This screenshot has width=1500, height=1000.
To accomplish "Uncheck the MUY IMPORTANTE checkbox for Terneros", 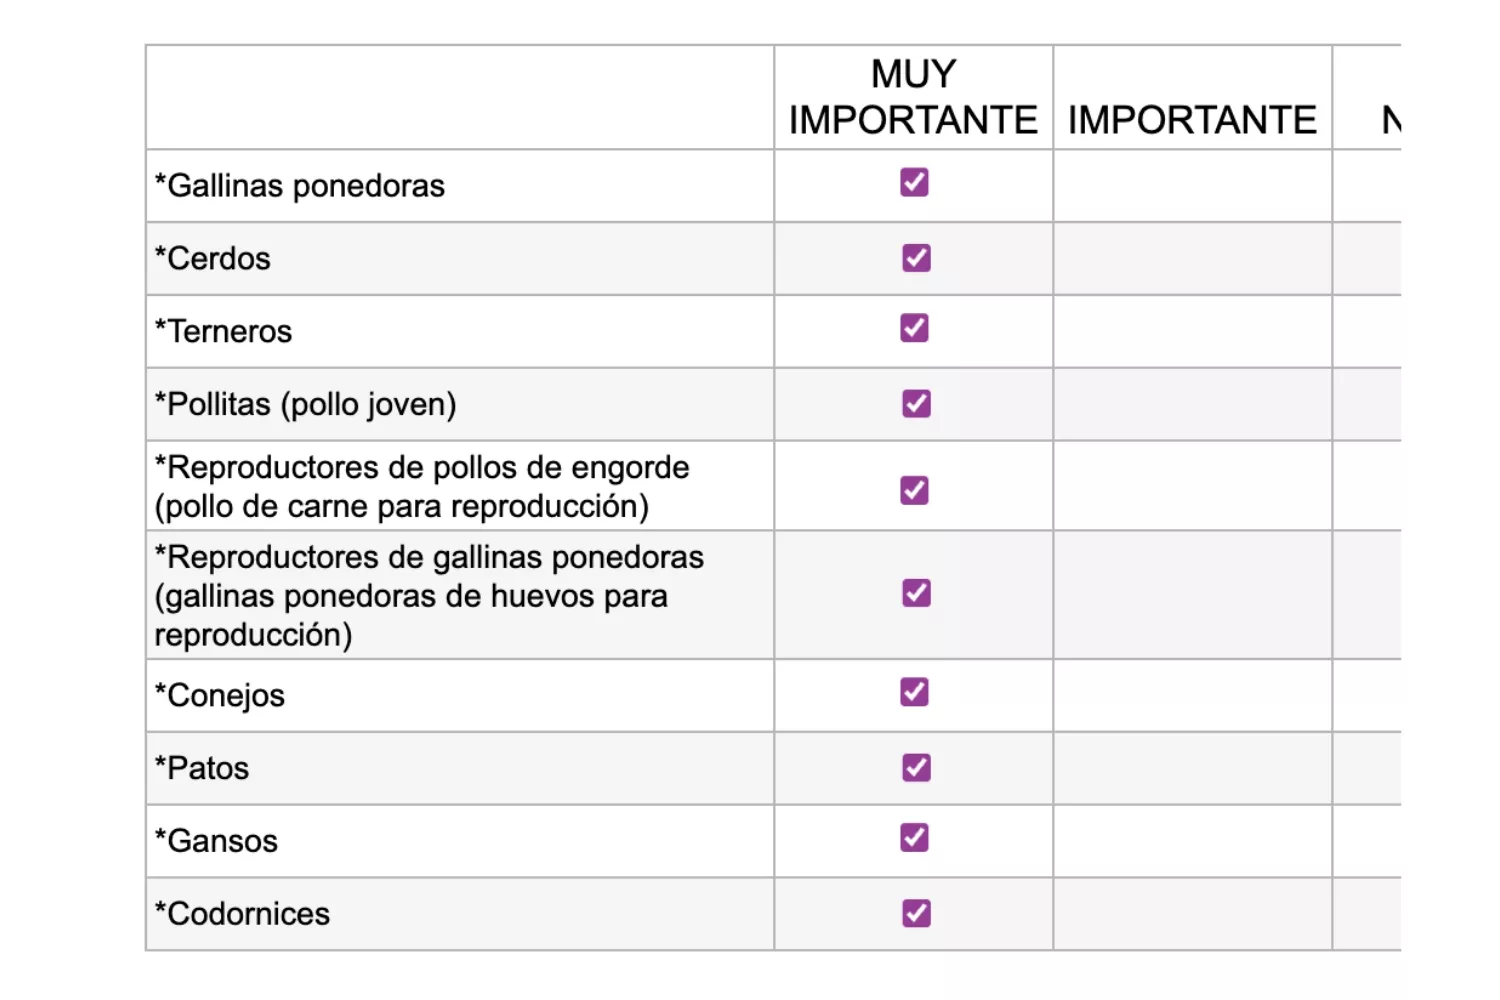I will (x=913, y=330).
